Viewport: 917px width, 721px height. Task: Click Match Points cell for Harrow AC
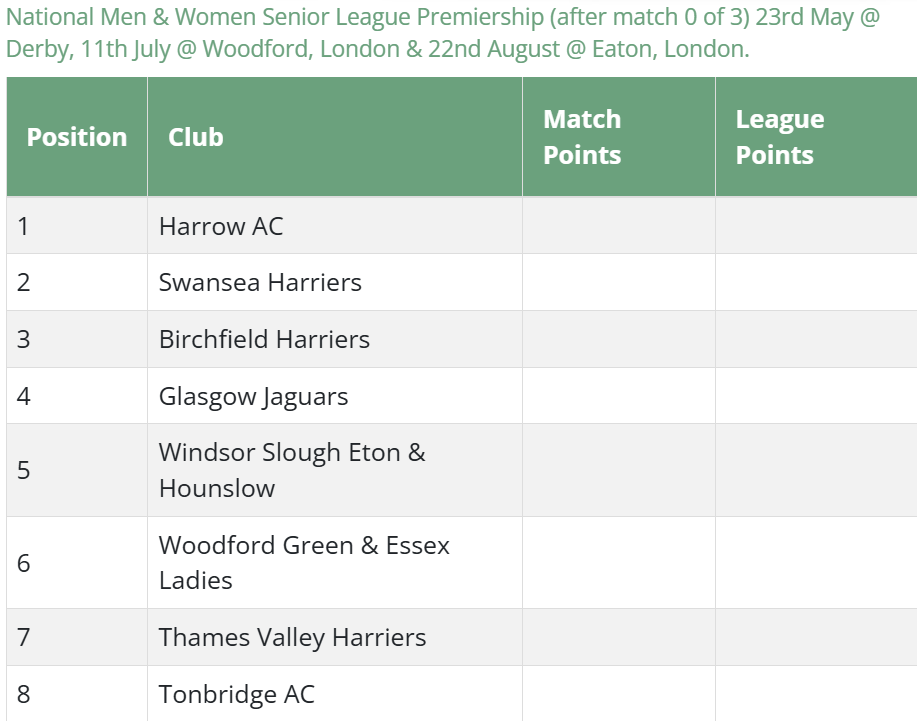618,226
